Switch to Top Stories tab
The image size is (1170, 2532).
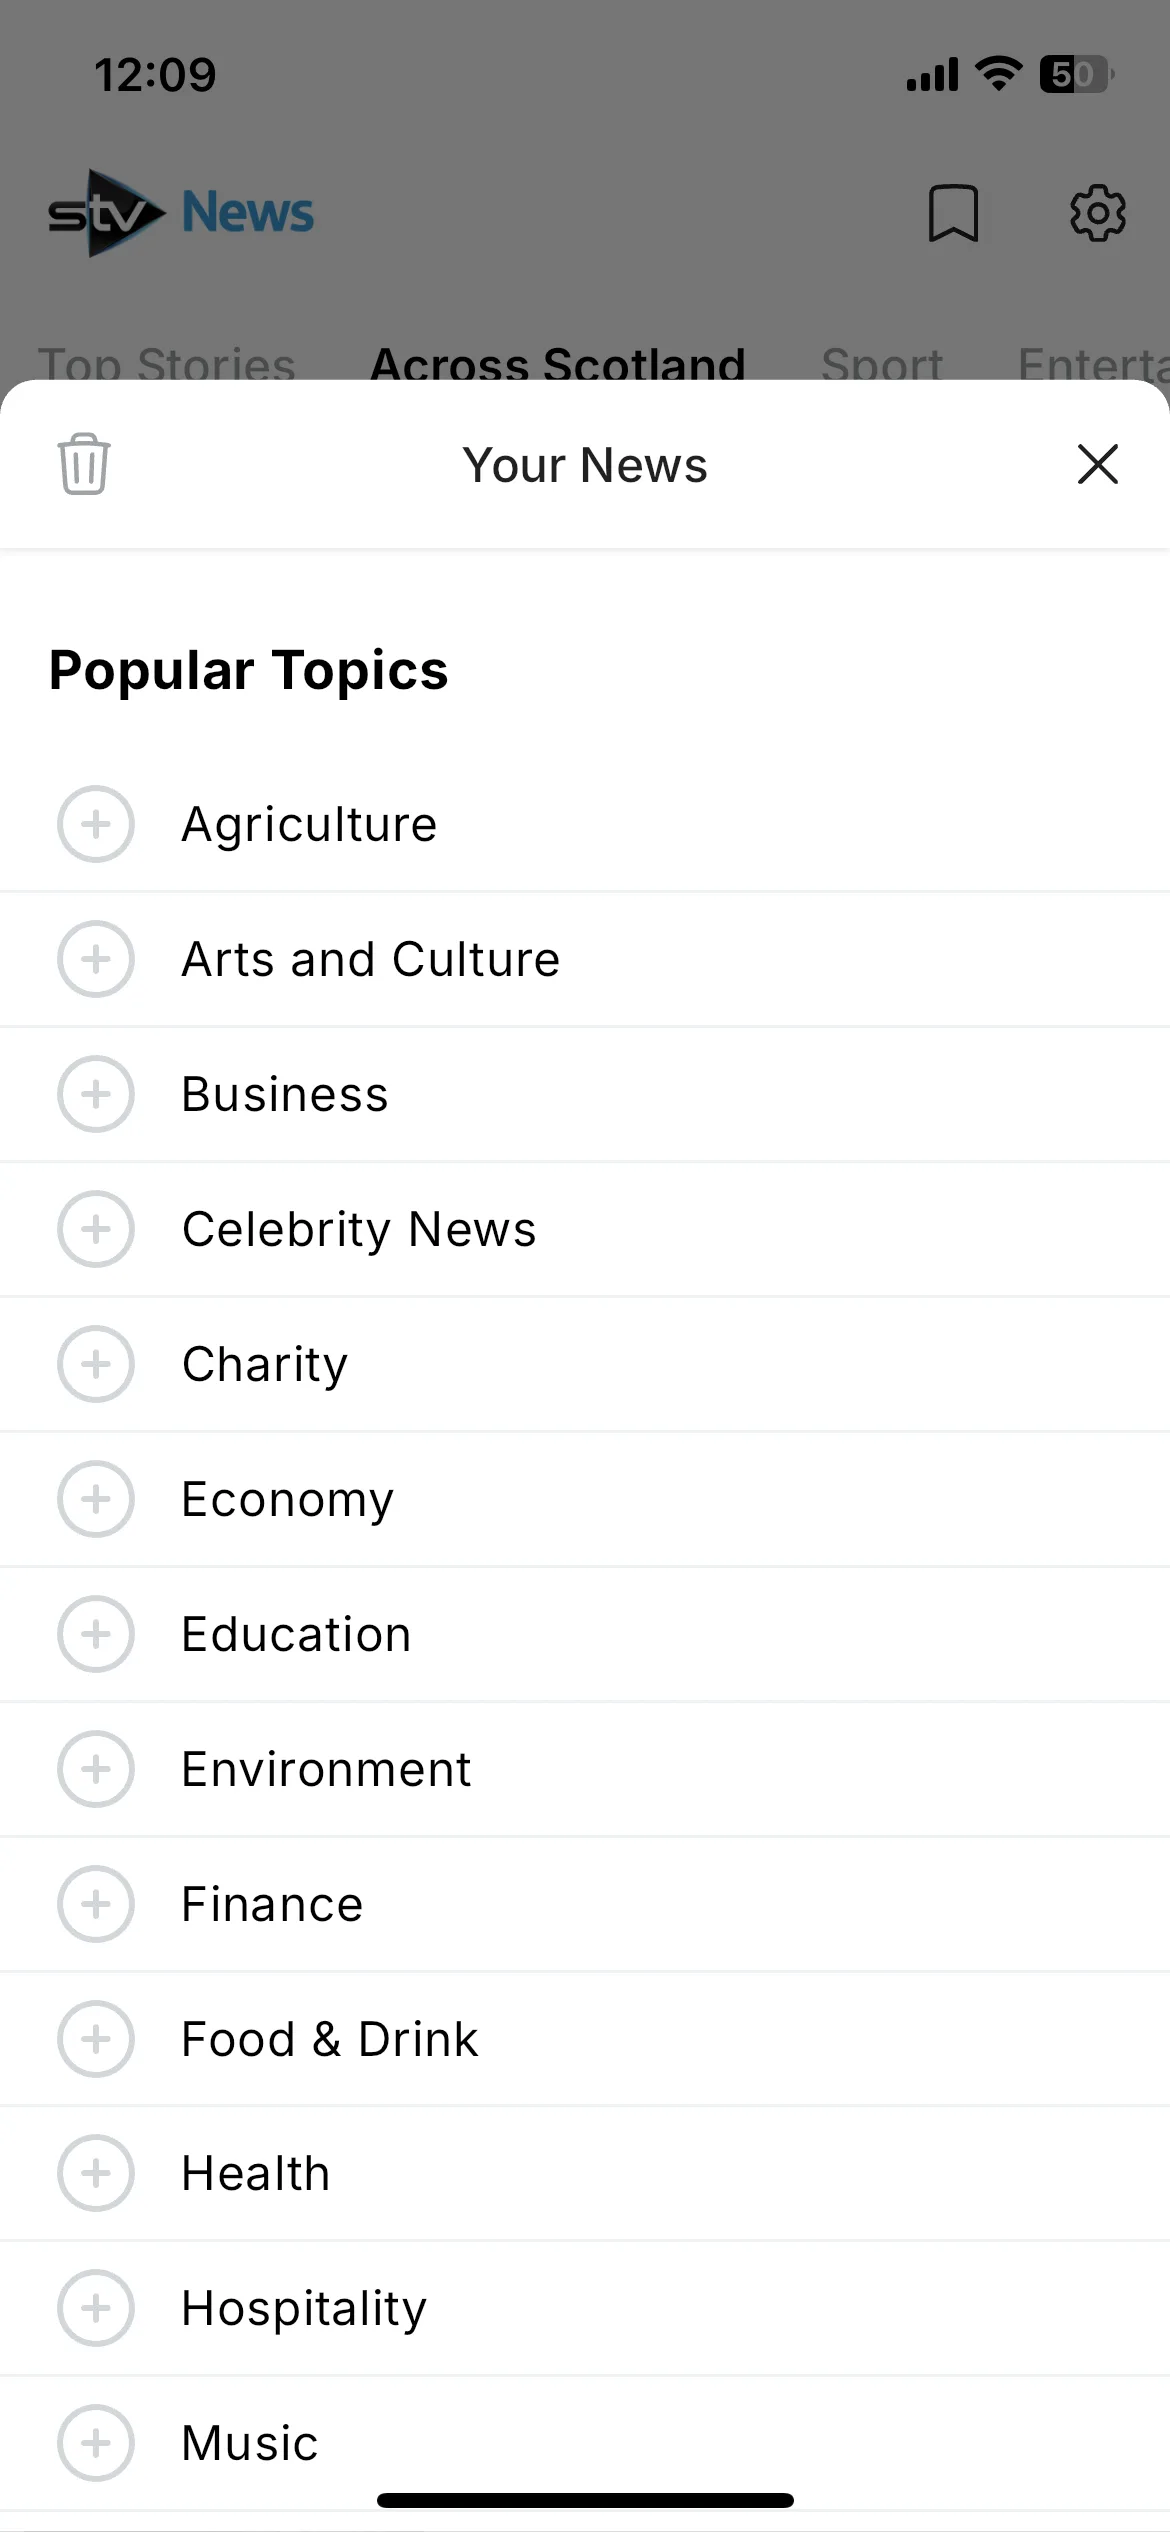click(x=167, y=363)
